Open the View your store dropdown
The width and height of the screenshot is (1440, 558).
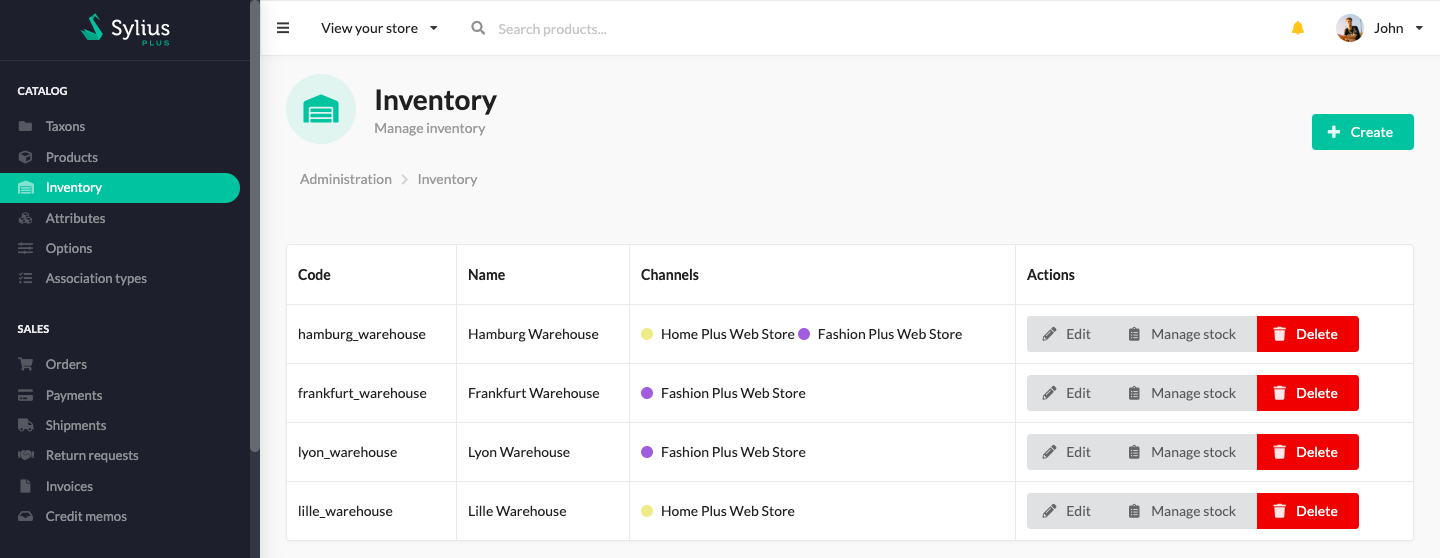coord(379,28)
